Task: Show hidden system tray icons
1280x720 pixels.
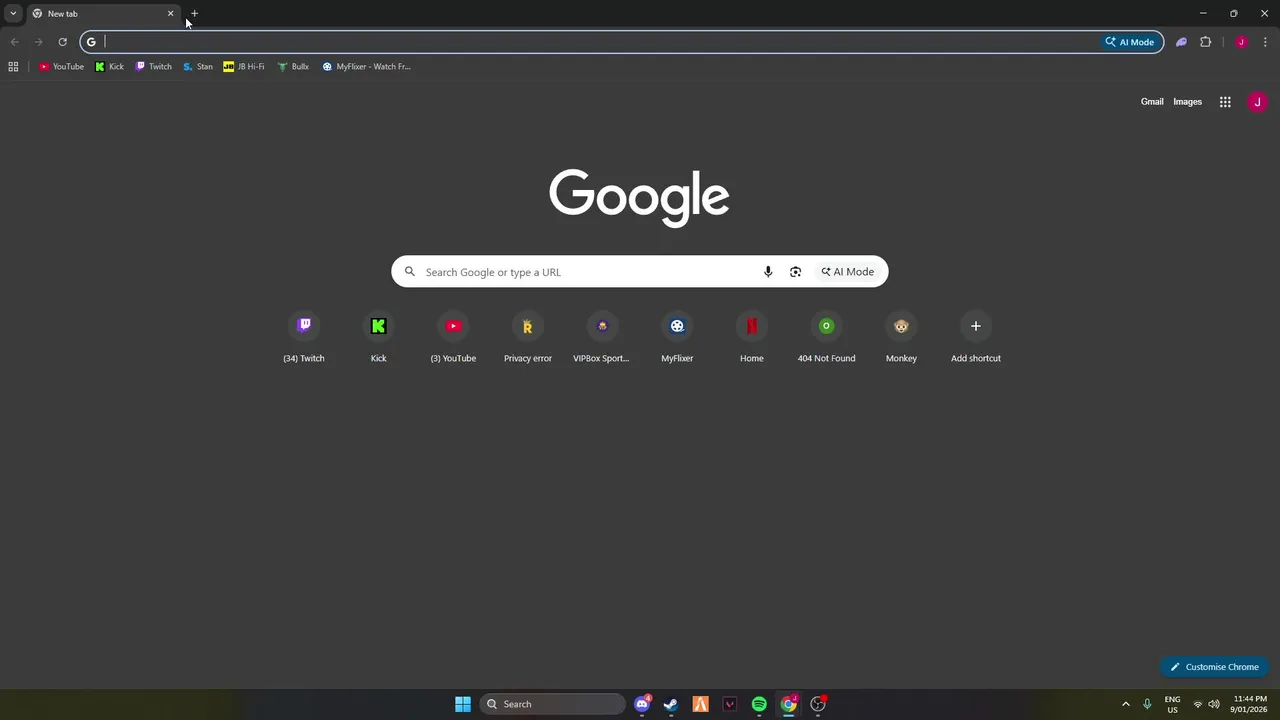Action: [x=1125, y=704]
